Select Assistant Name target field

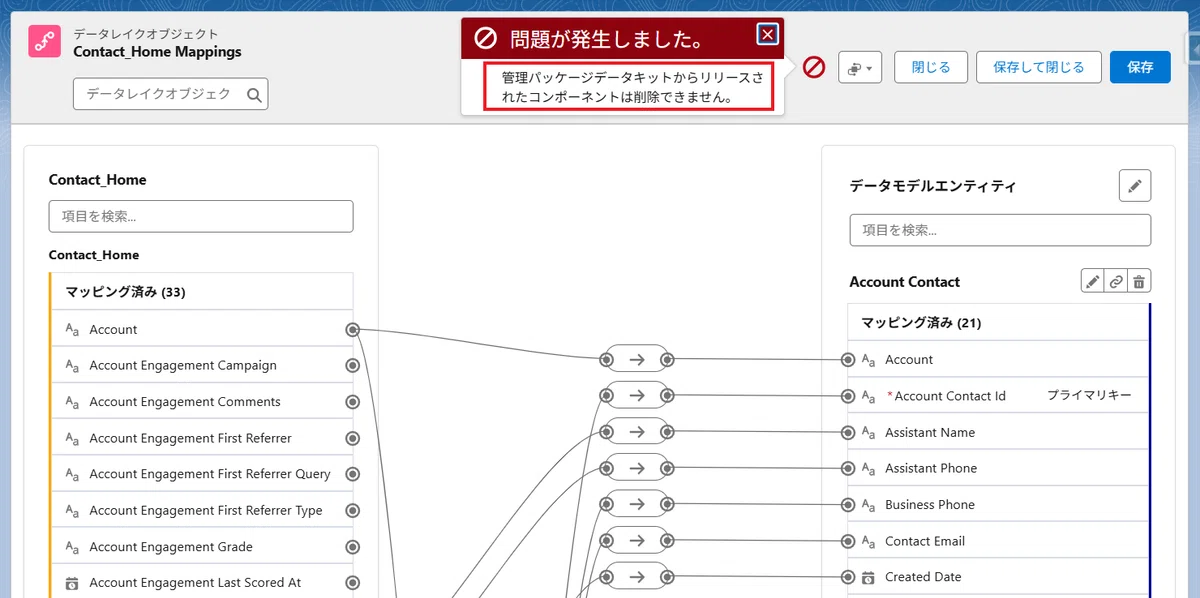click(x=998, y=432)
